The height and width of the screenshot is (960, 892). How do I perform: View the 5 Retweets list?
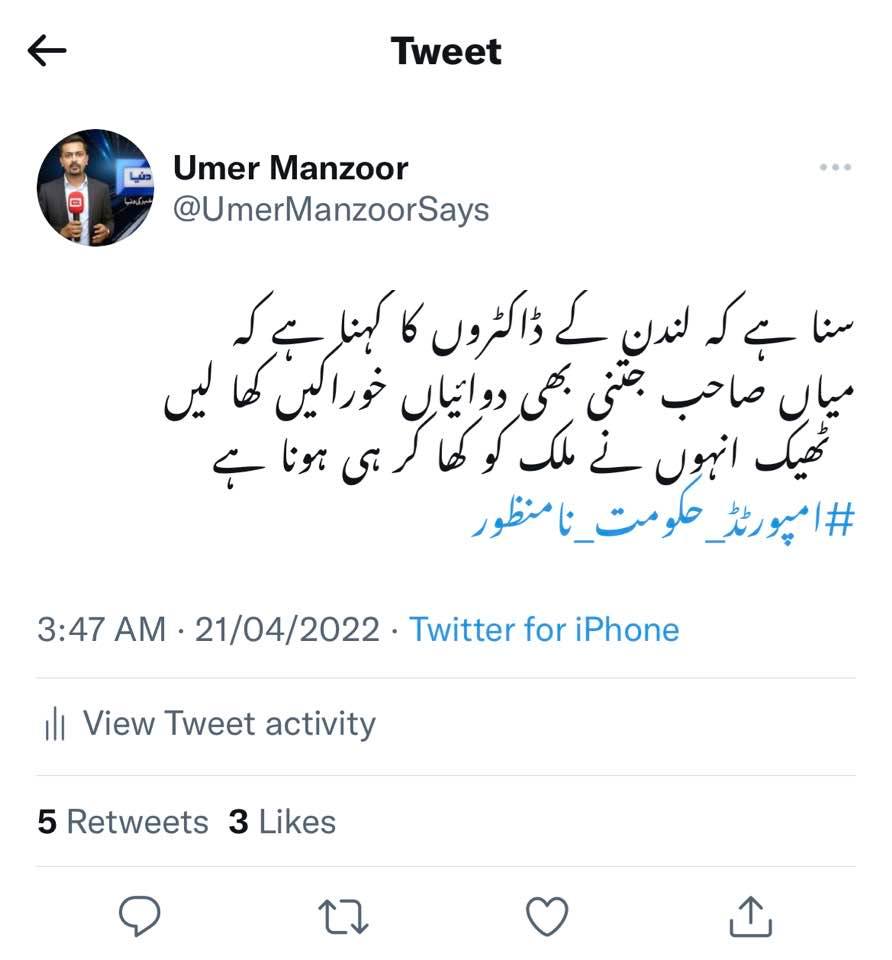tap(123, 822)
